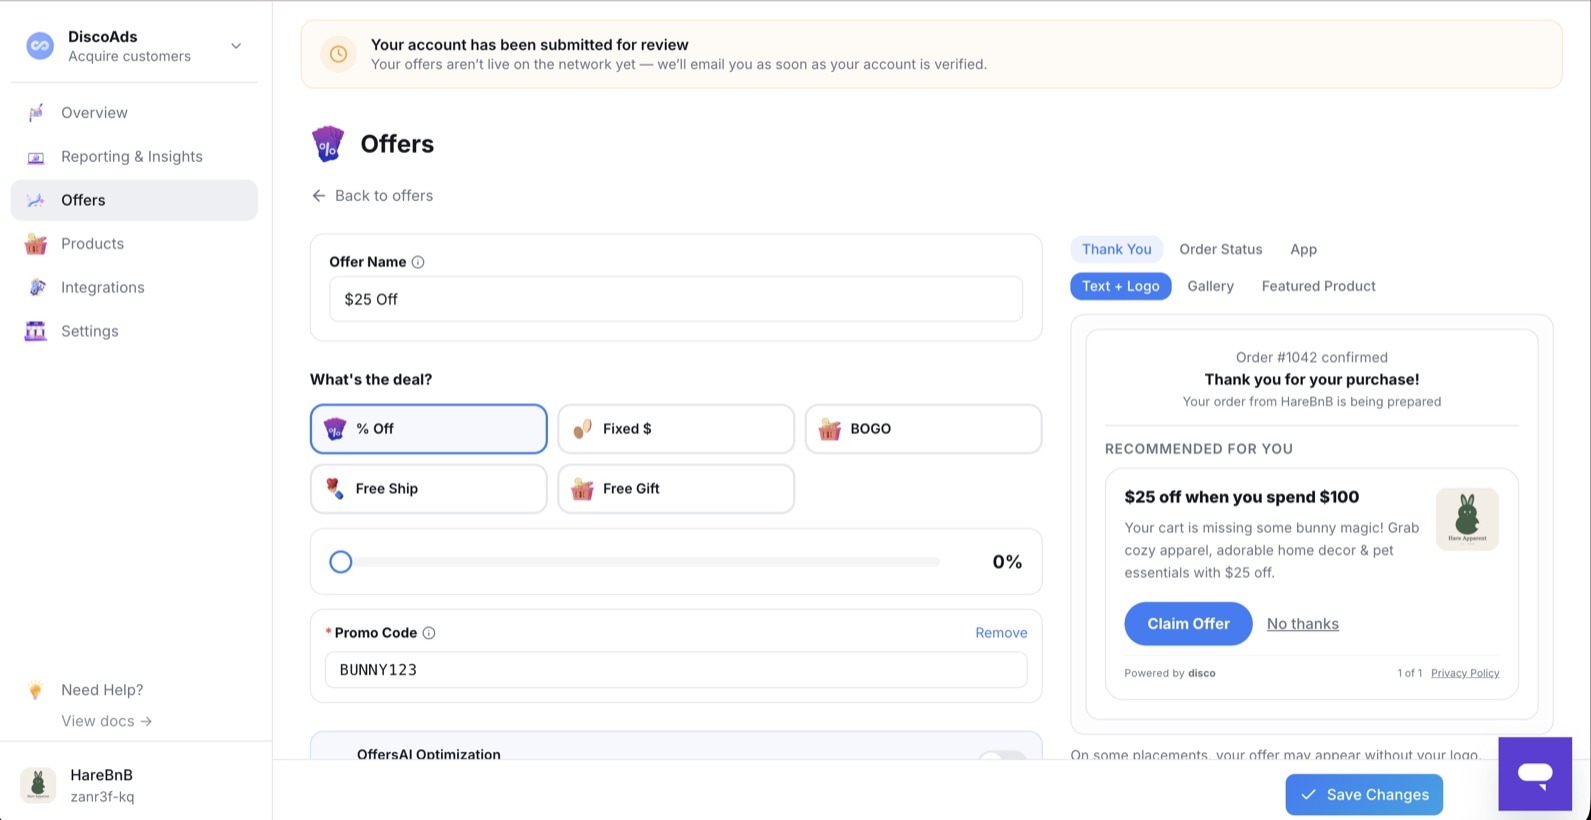Select the Offers sidebar item
Screen dimensions: 1591x820
pos(134,200)
